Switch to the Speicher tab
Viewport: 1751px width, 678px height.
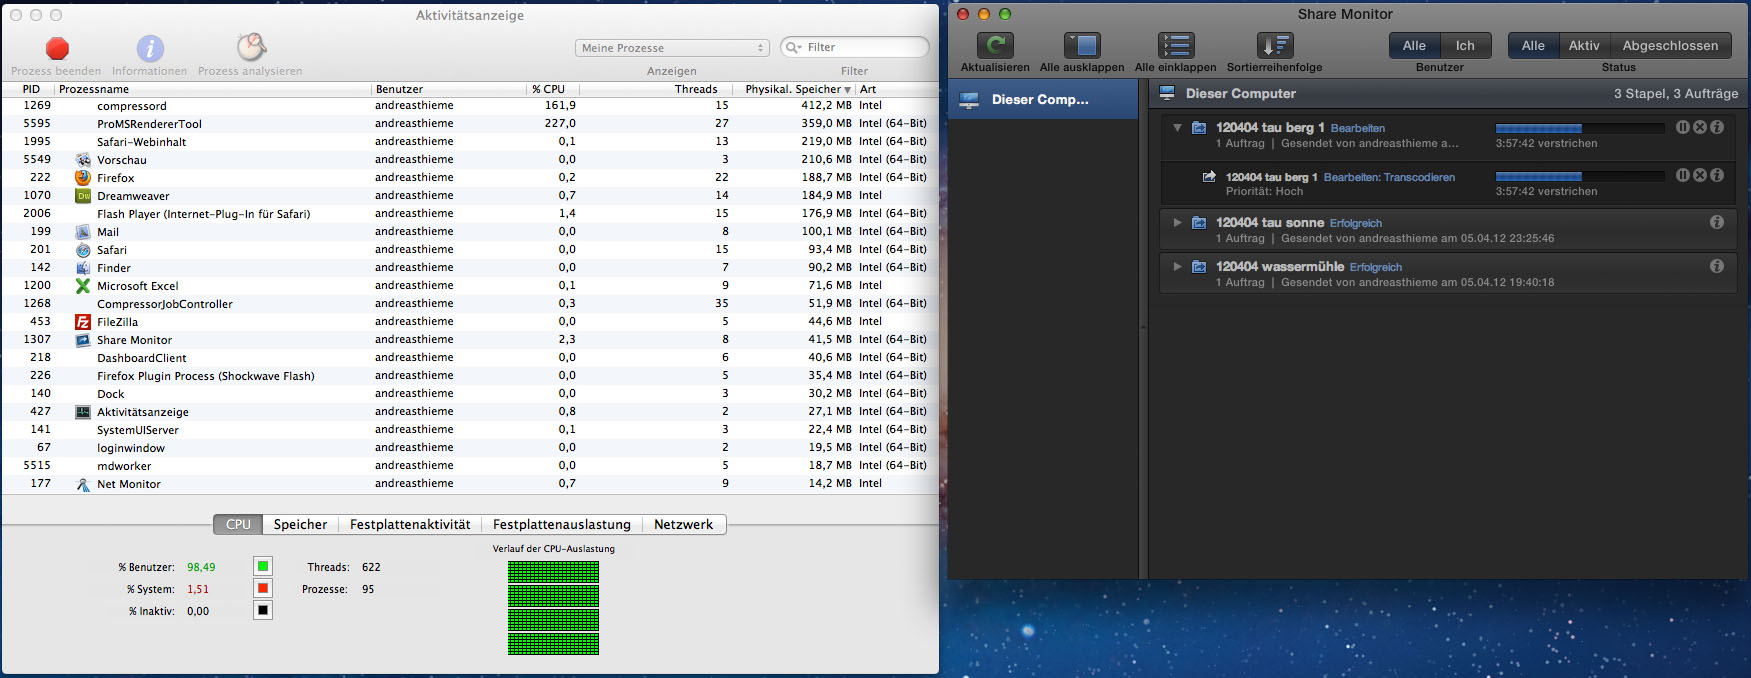click(x=300, y=524)
